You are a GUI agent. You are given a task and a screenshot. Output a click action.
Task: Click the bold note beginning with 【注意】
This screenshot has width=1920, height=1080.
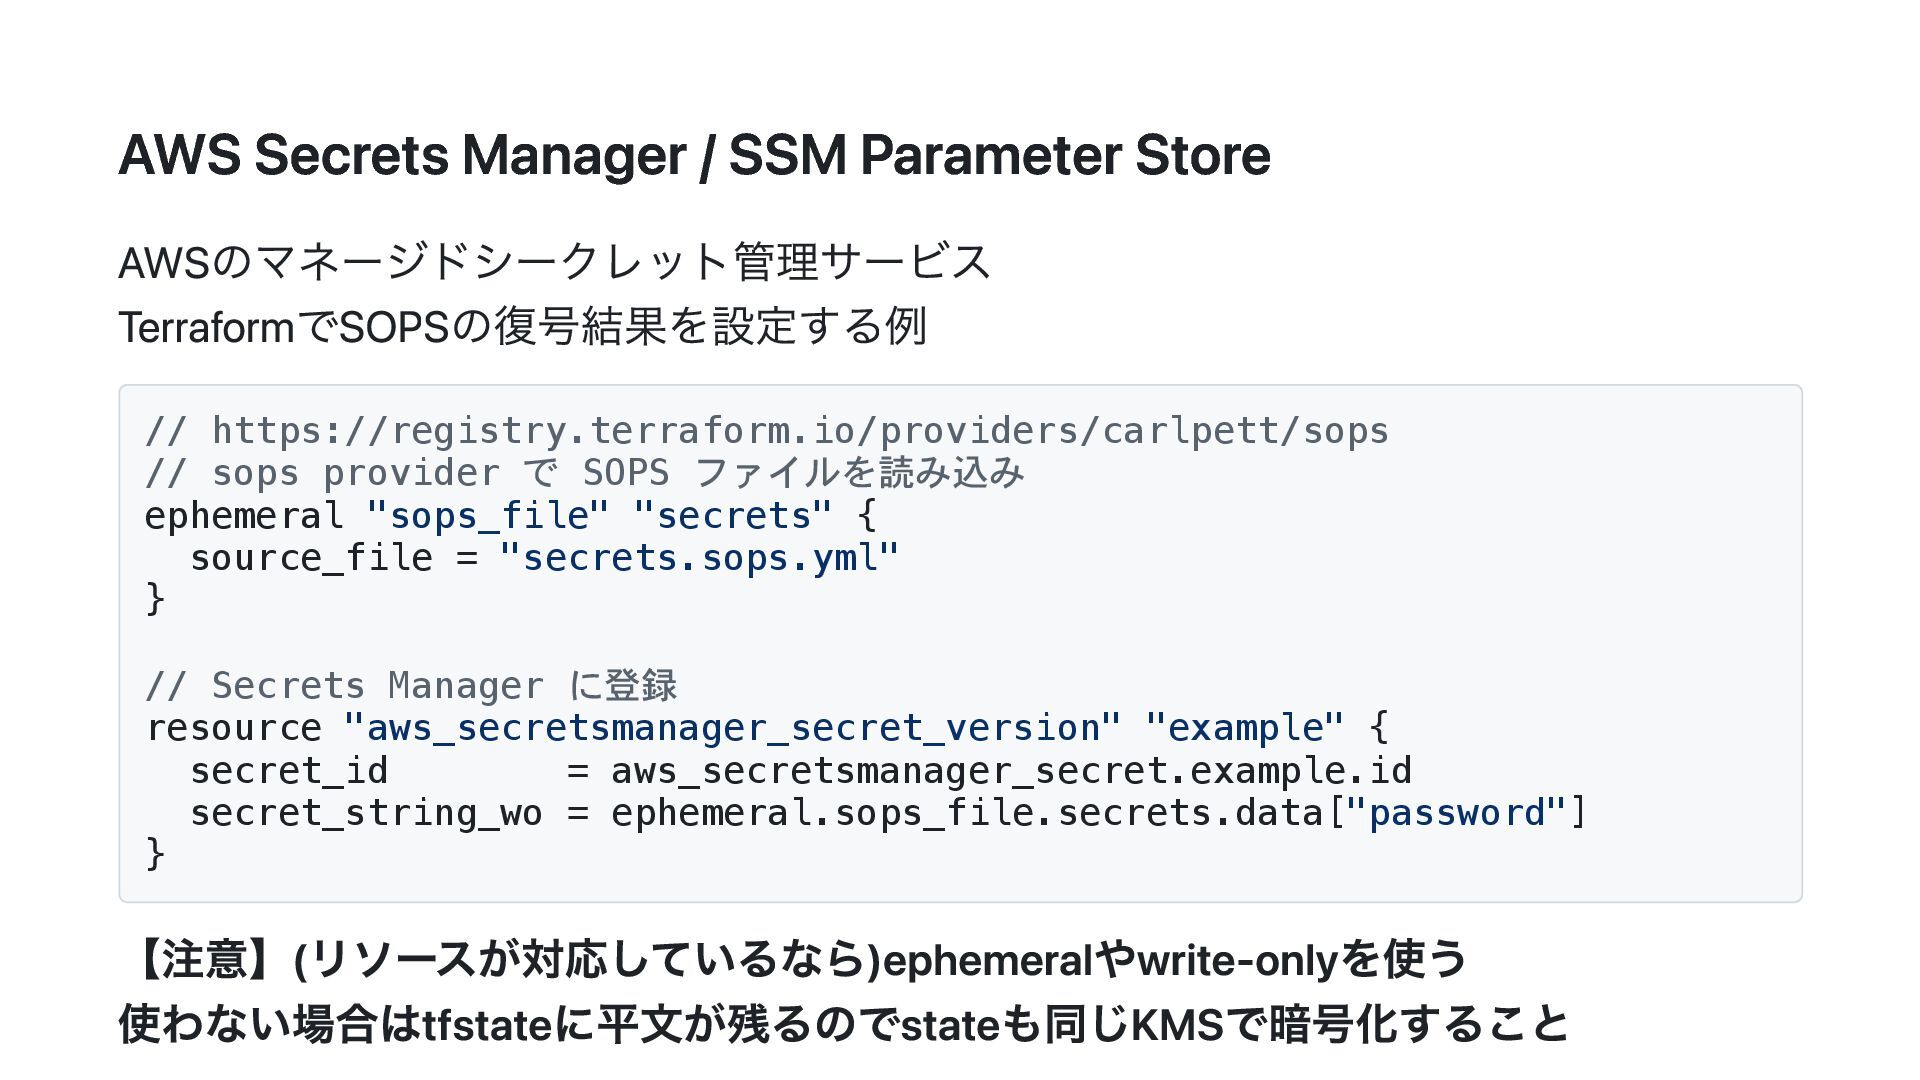(x=794, y=960)
